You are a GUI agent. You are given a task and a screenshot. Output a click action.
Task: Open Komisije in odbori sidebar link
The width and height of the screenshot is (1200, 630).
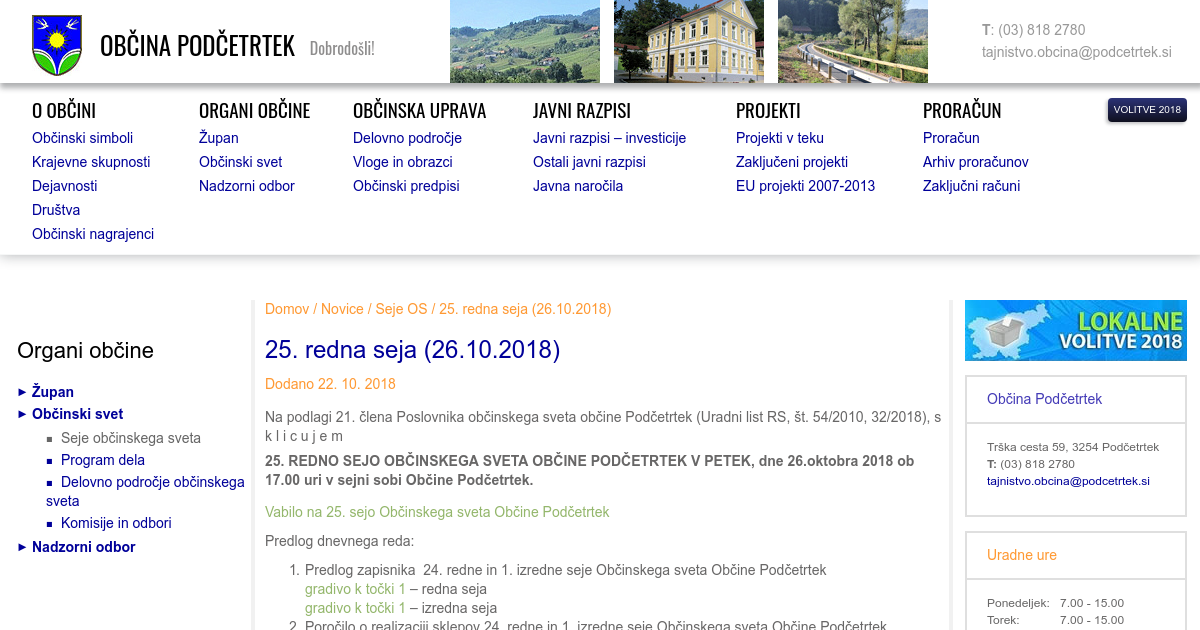115,523
